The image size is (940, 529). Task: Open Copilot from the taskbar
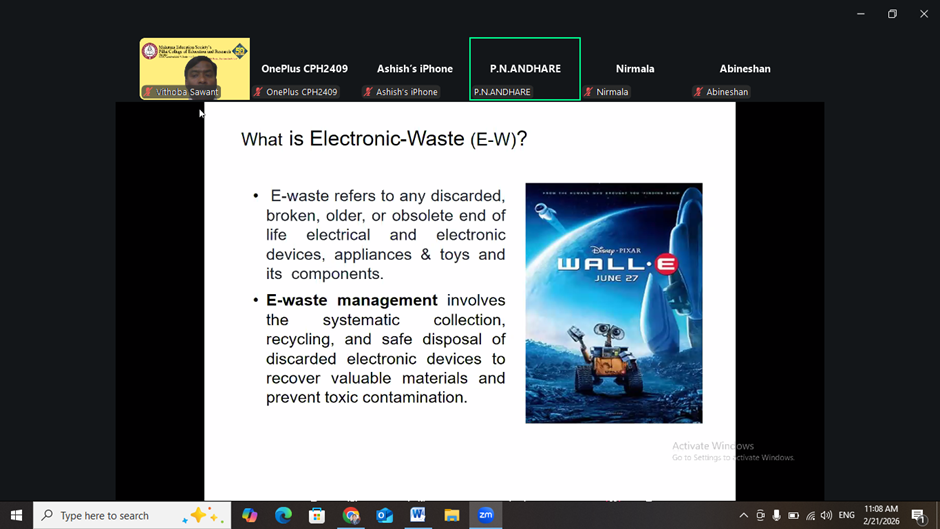click(x=250, y=515)
